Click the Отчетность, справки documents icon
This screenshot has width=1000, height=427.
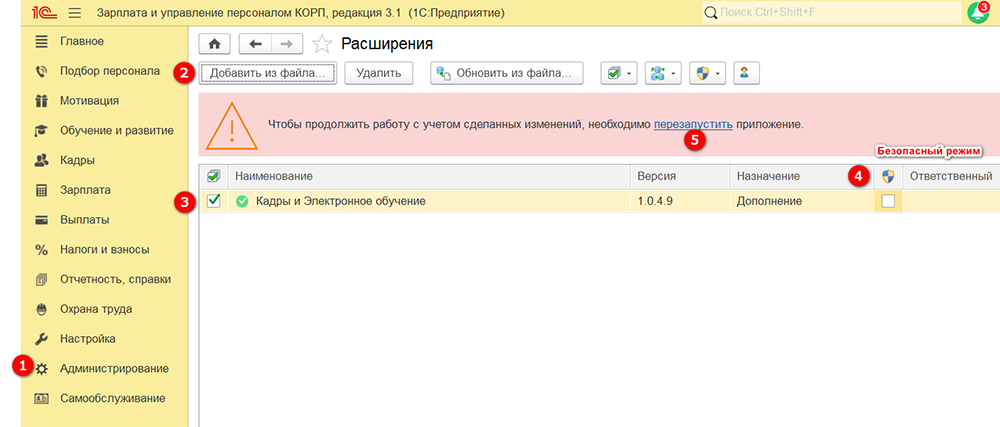point(41,279)
